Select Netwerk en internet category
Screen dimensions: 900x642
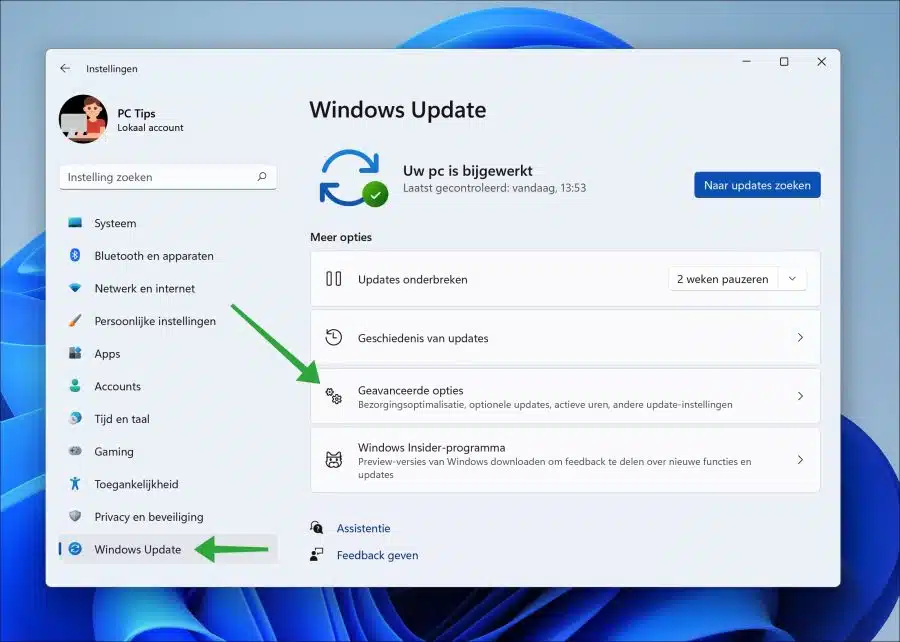(168, 289)
